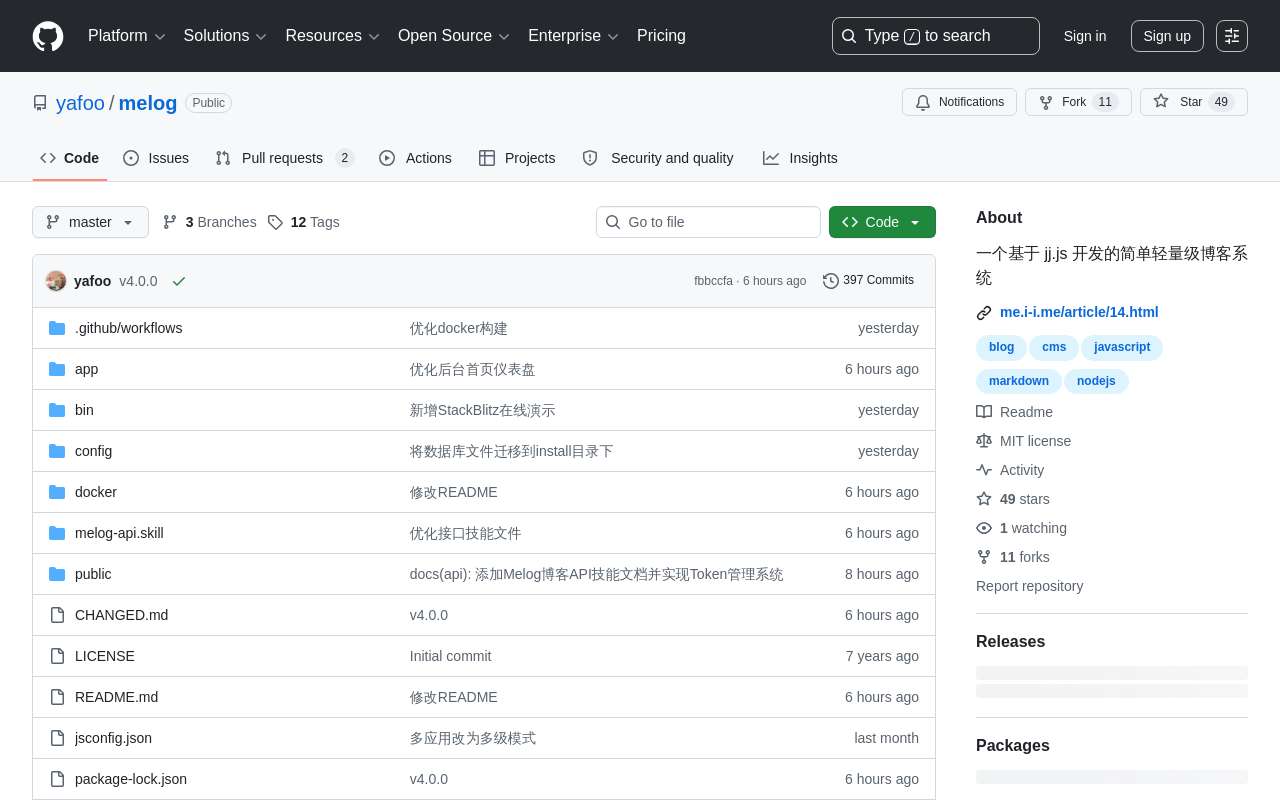Viewport: 1280px width, 800px height.
Task: View the 11 forks link
Action: [x=1013, y=557]
